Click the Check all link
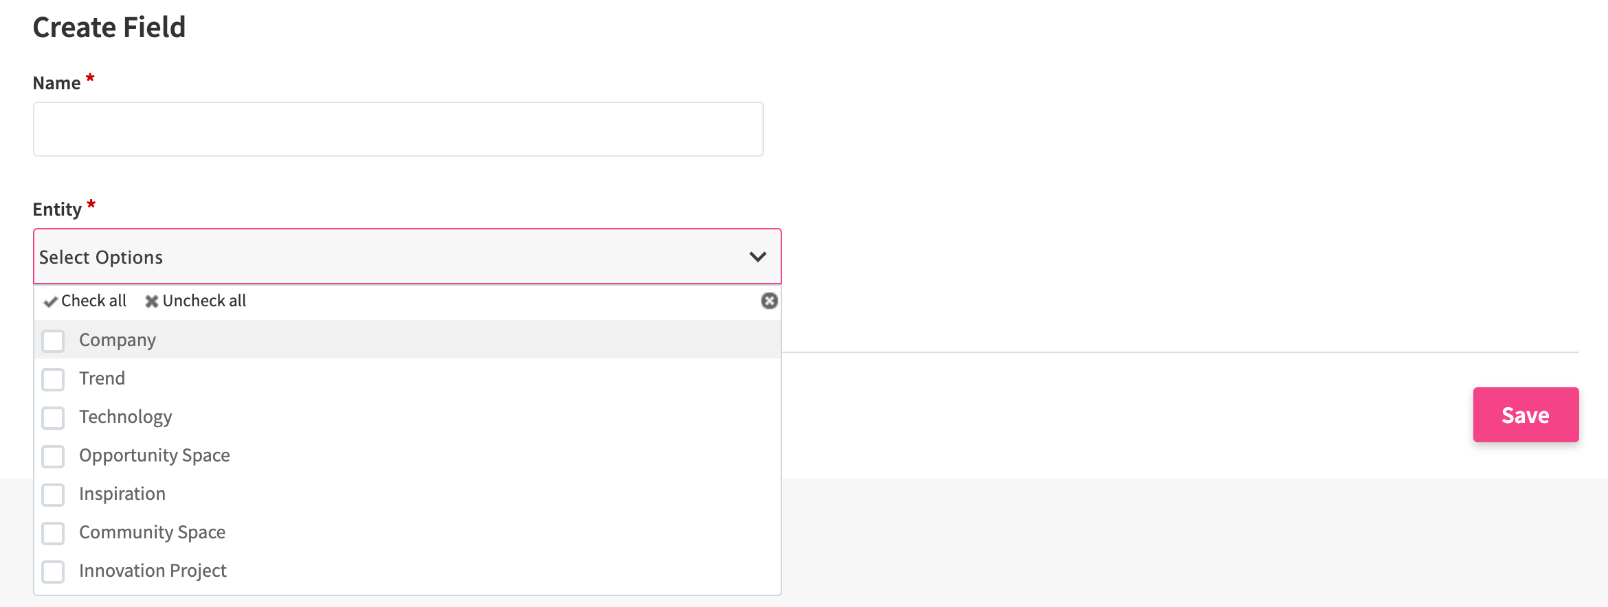 coord(94,300)
